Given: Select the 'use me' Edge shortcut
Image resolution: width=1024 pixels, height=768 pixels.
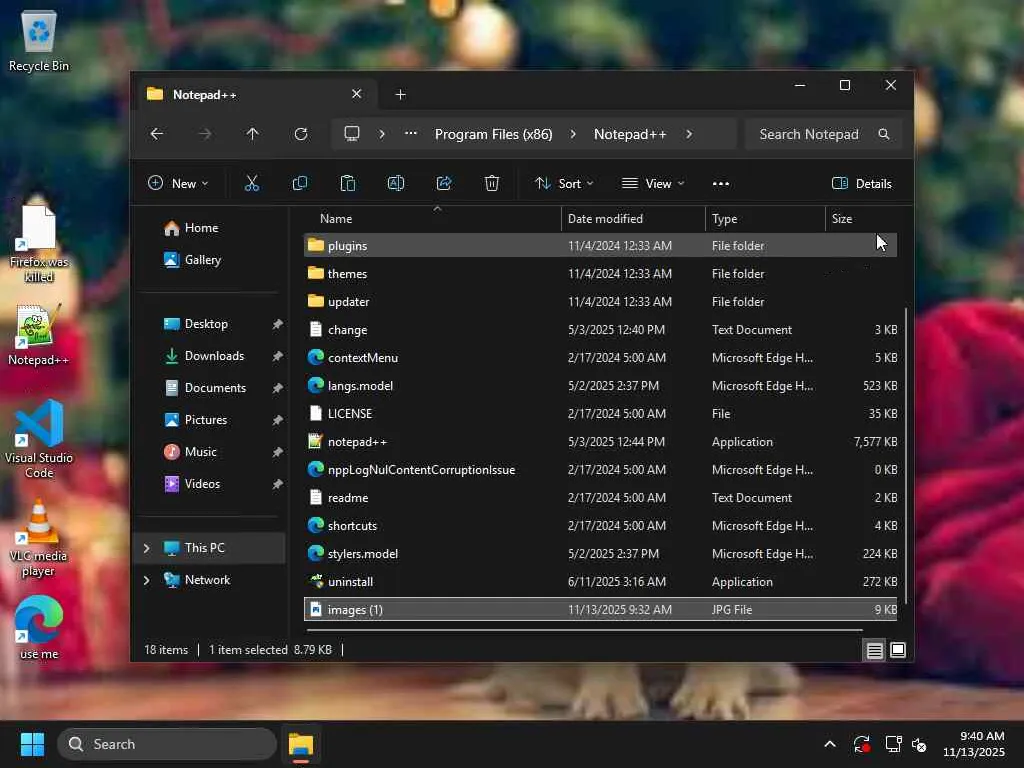Looking at the screenshot, I should pyautogui.click(x=39, y=627).
